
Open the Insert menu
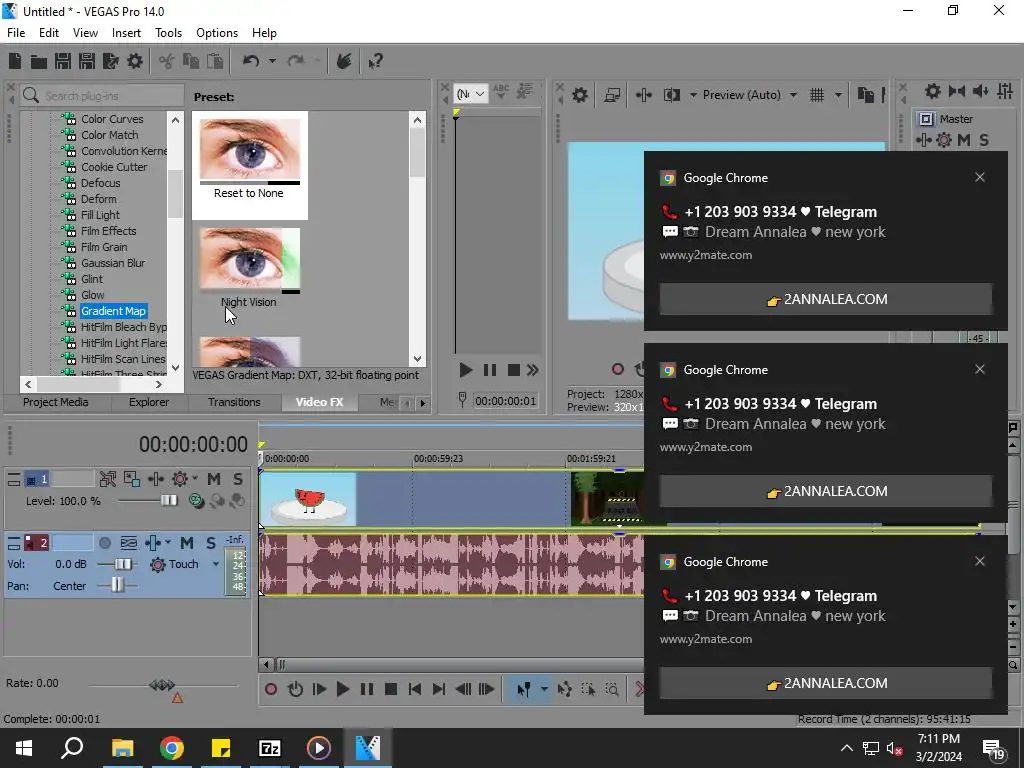click(x=126, y=33)
